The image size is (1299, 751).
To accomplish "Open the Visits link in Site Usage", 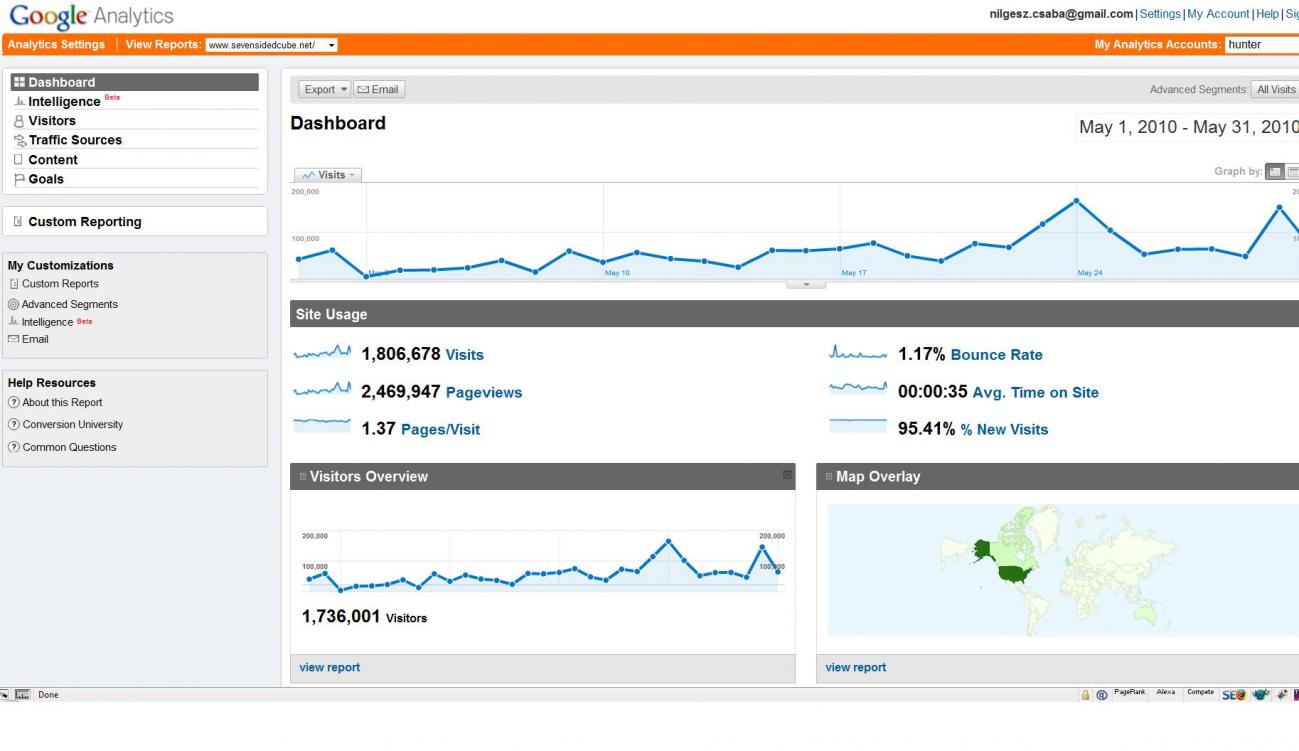I will pos(464,355).
